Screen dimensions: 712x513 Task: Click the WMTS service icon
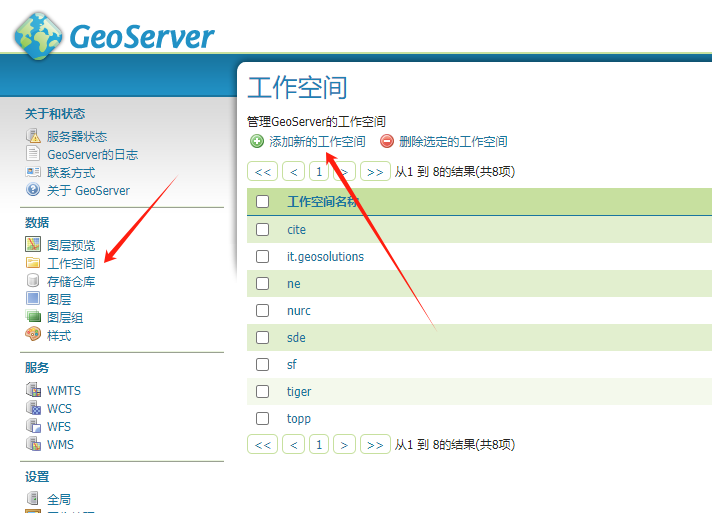pyautogui.click(x=34, y=390)
